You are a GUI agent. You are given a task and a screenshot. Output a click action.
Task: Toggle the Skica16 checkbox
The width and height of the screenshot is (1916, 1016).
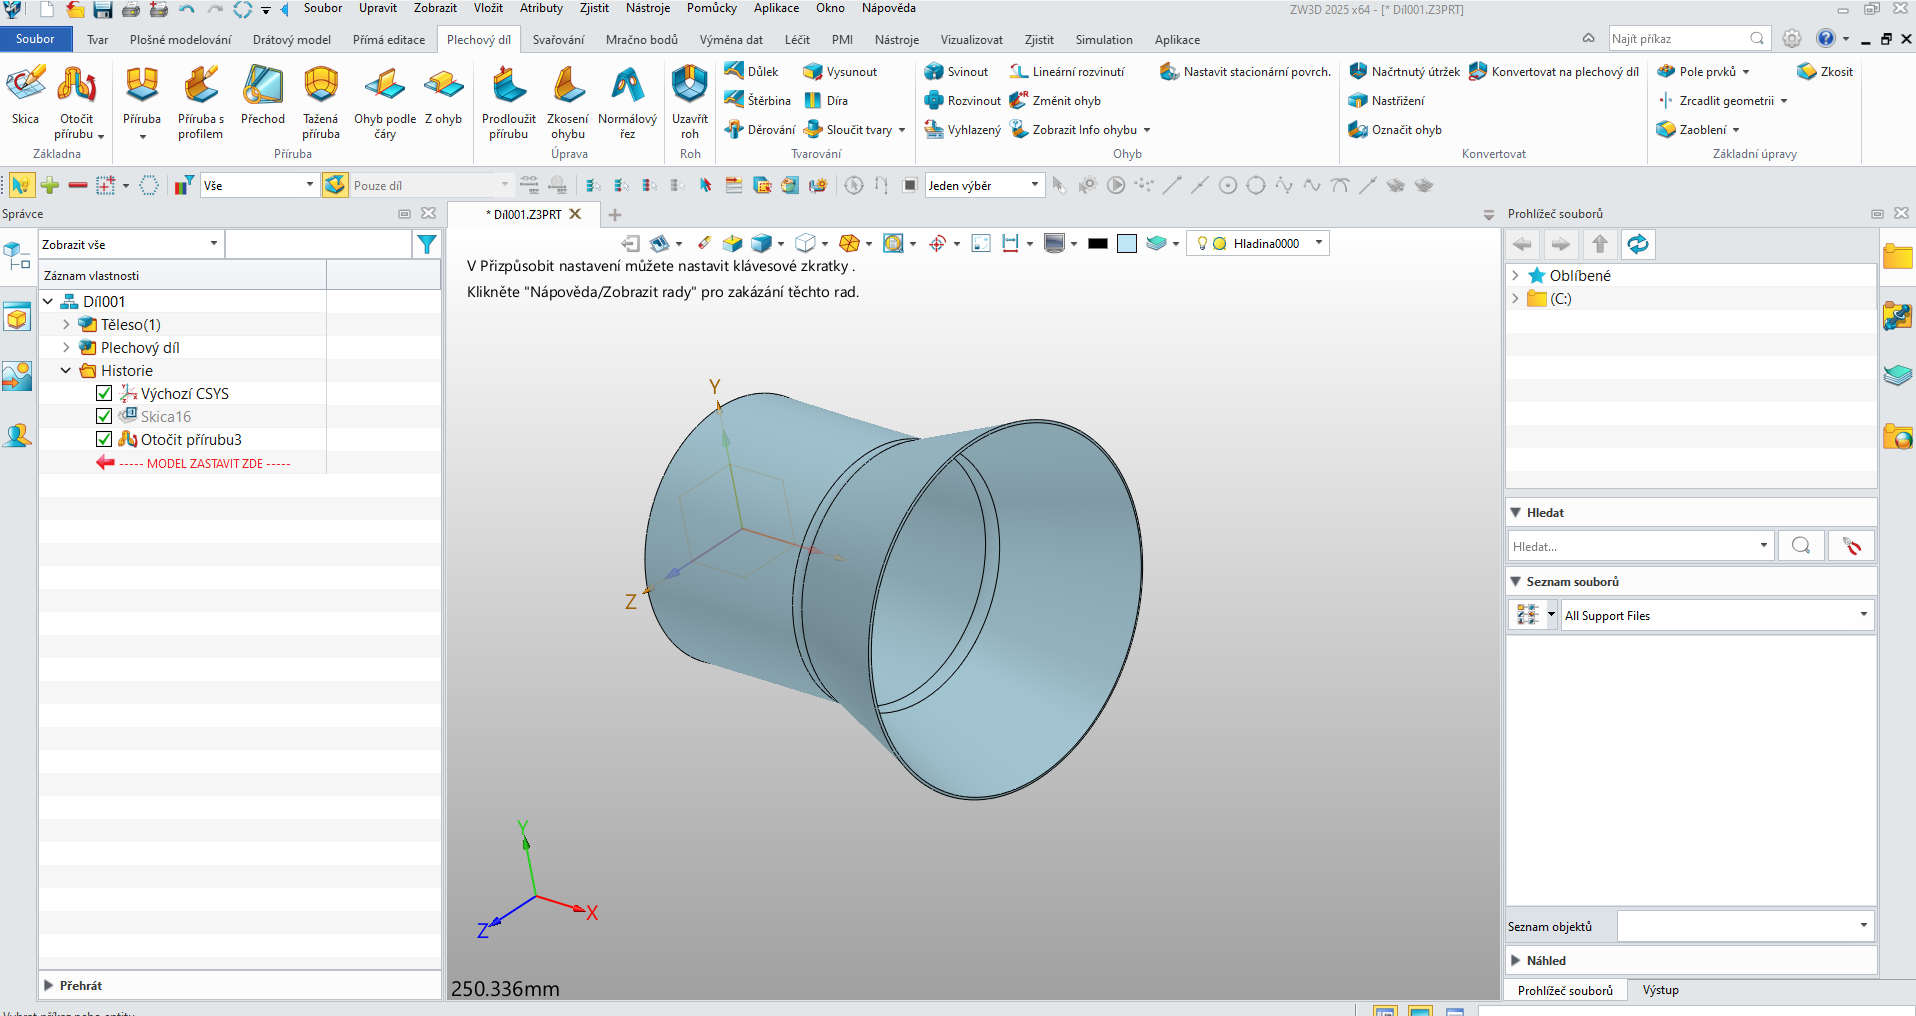(104, 416)
